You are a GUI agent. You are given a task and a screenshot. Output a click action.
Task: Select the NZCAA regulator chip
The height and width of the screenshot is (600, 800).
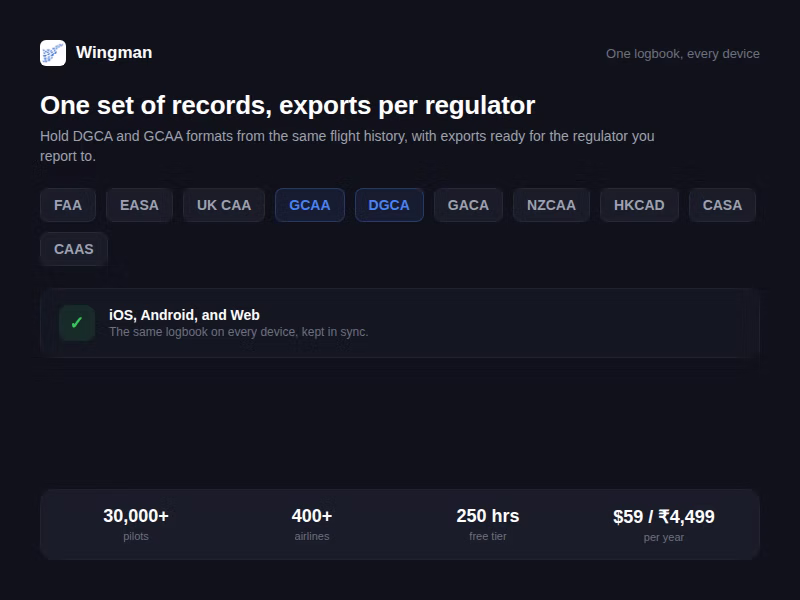pos(552,205)
